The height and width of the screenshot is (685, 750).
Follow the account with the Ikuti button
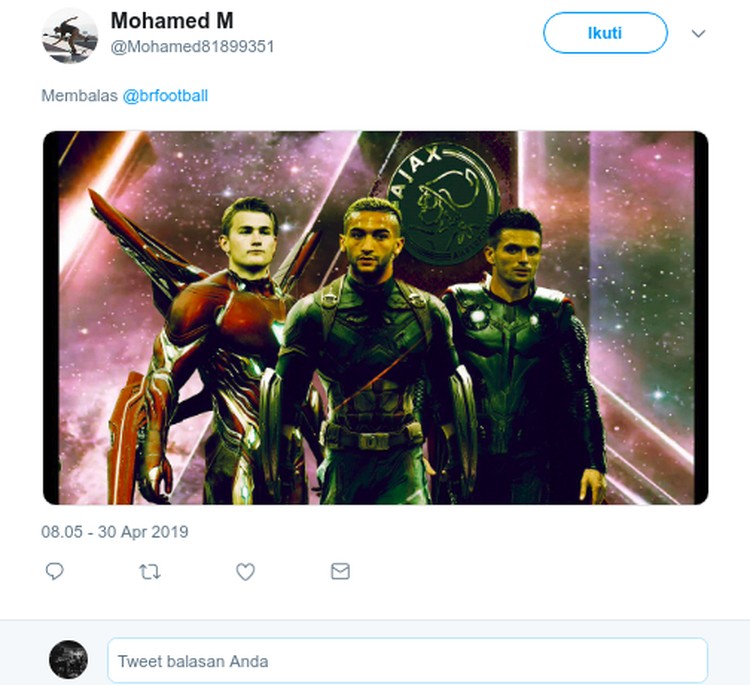[605, 33]
